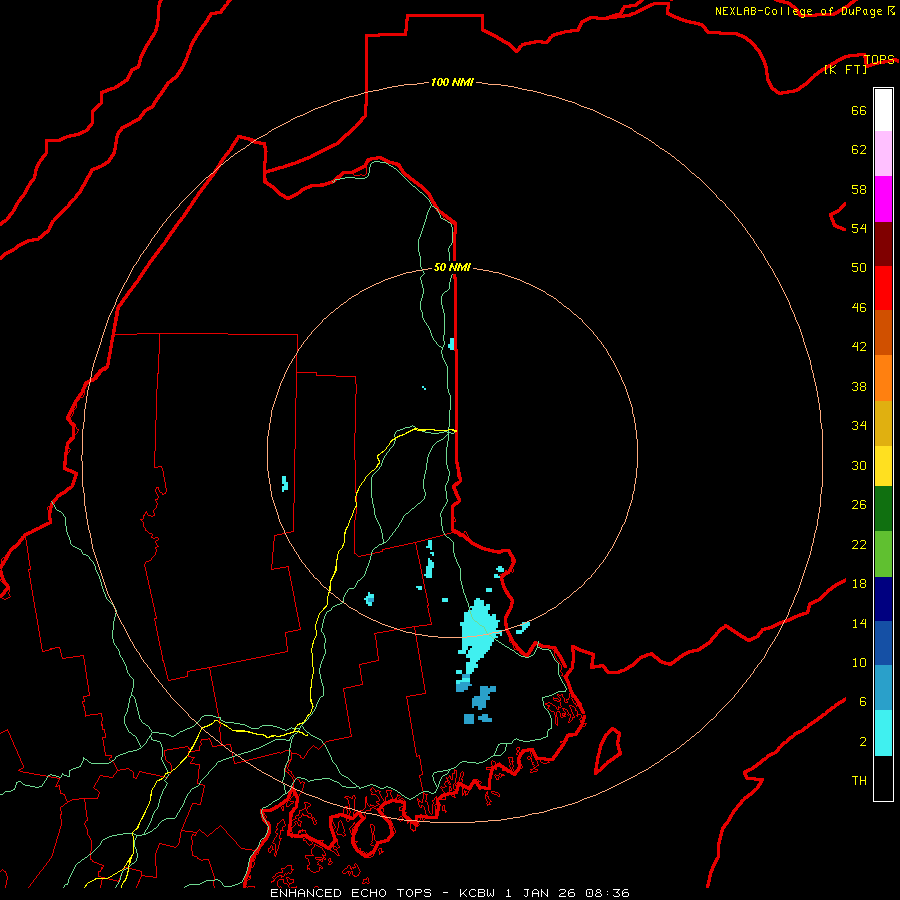This screenshot has width=900, height=900.
Task: Select the white color swatch in the legend
Action: coord(883,110)
